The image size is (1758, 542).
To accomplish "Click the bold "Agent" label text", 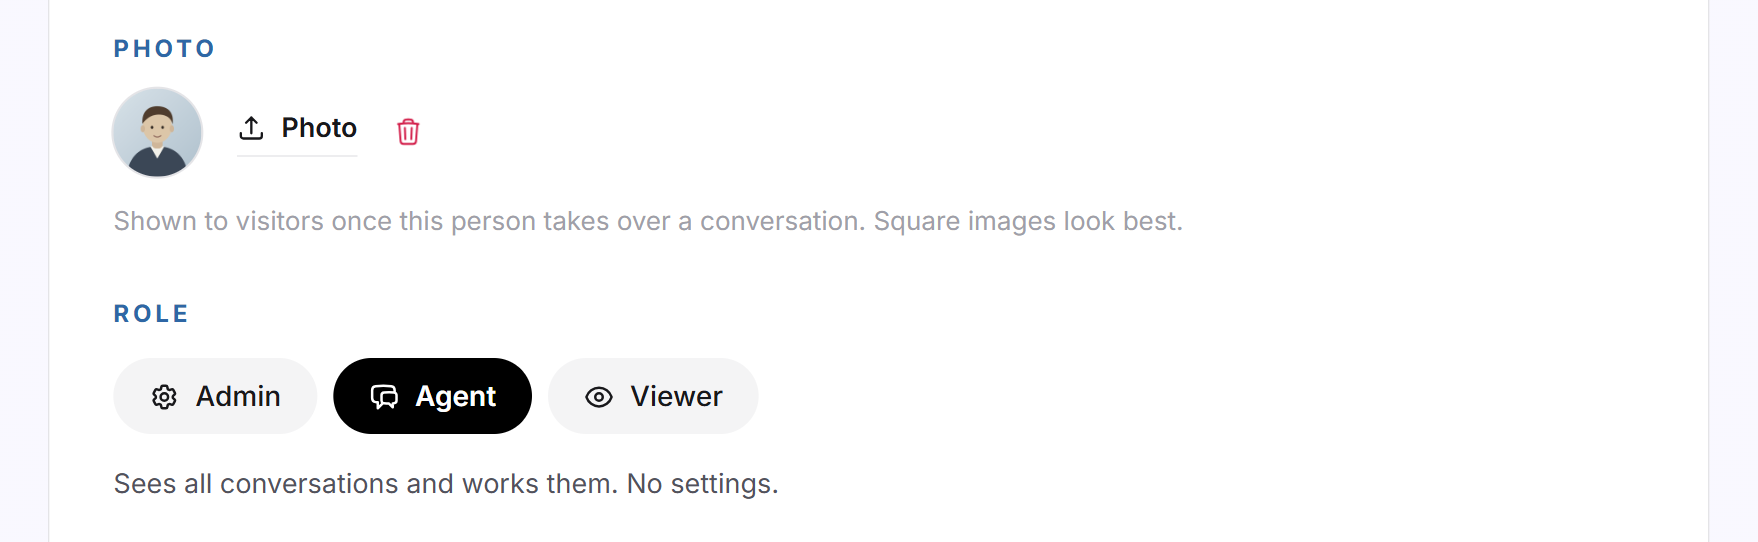I will tap(456, 397).
